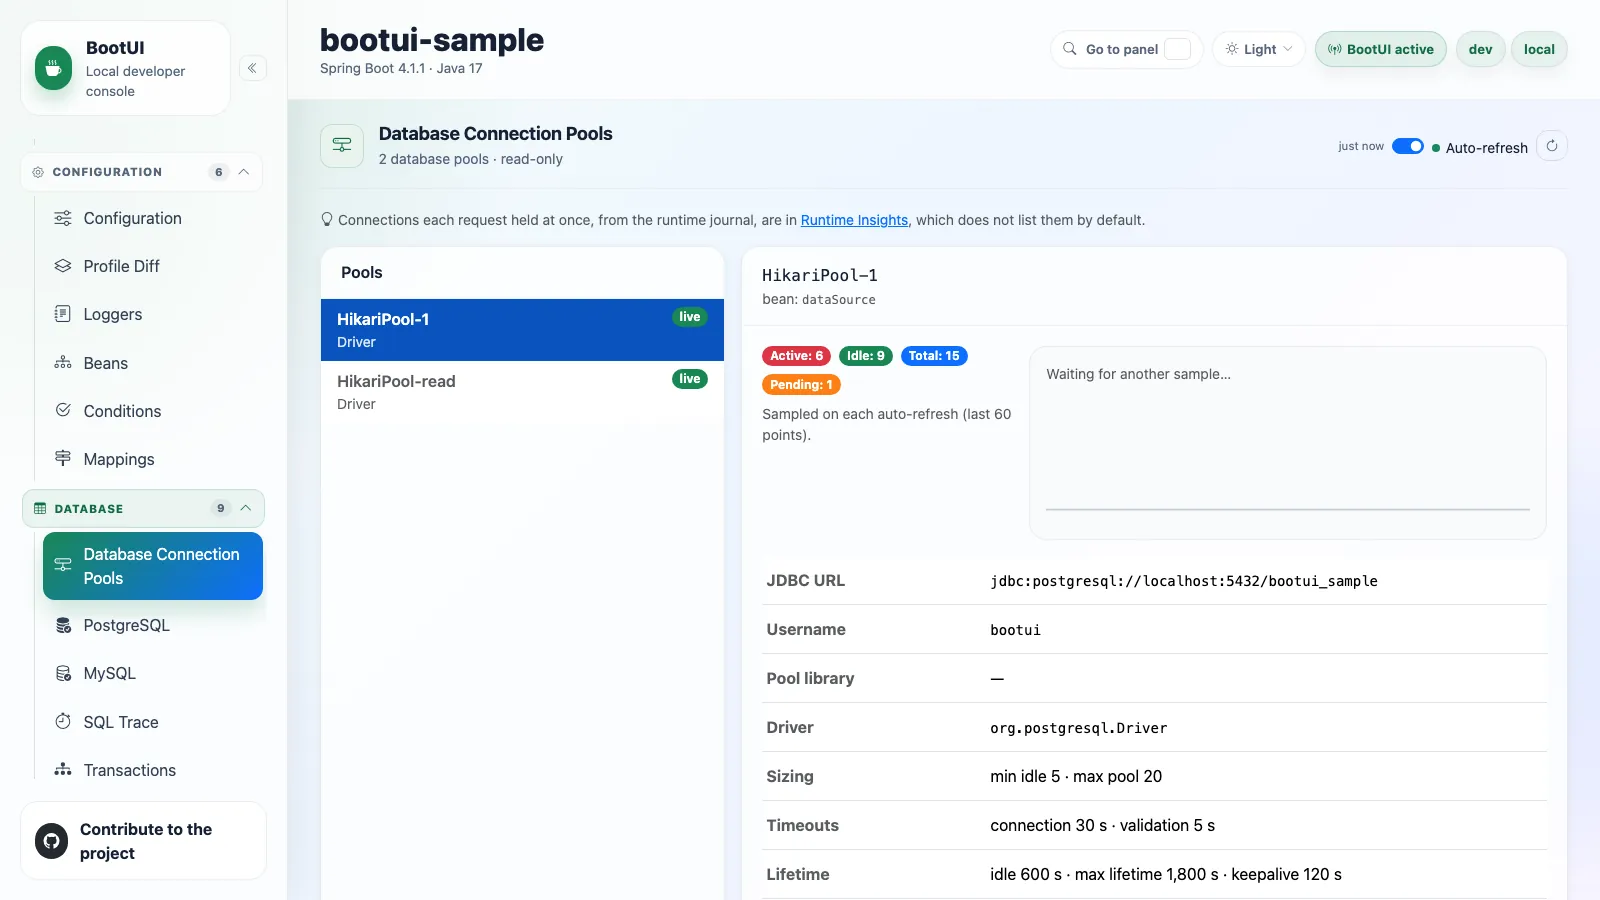Open Contribute to the project
The image size is (1600, 900).
(143, 841)
